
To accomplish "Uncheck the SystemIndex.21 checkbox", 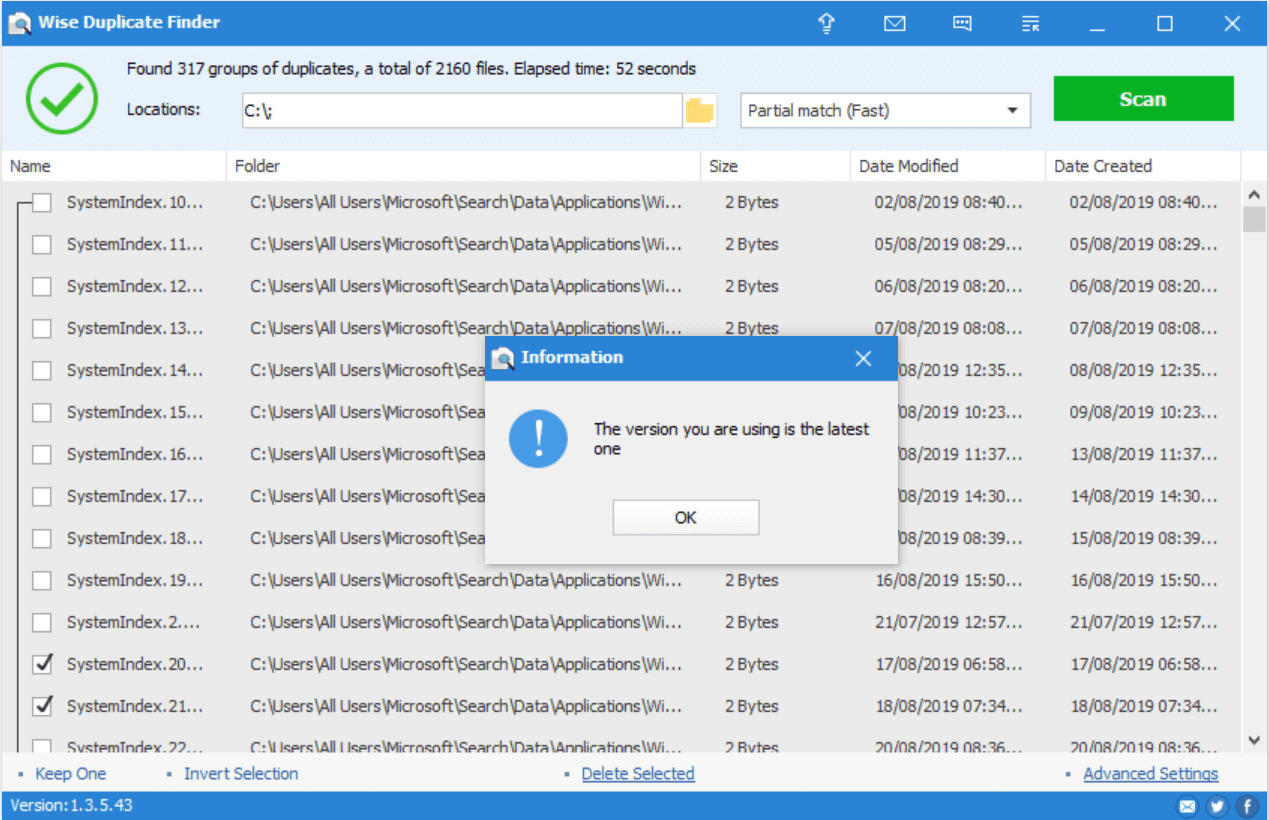I will click(x=42, y=707).
